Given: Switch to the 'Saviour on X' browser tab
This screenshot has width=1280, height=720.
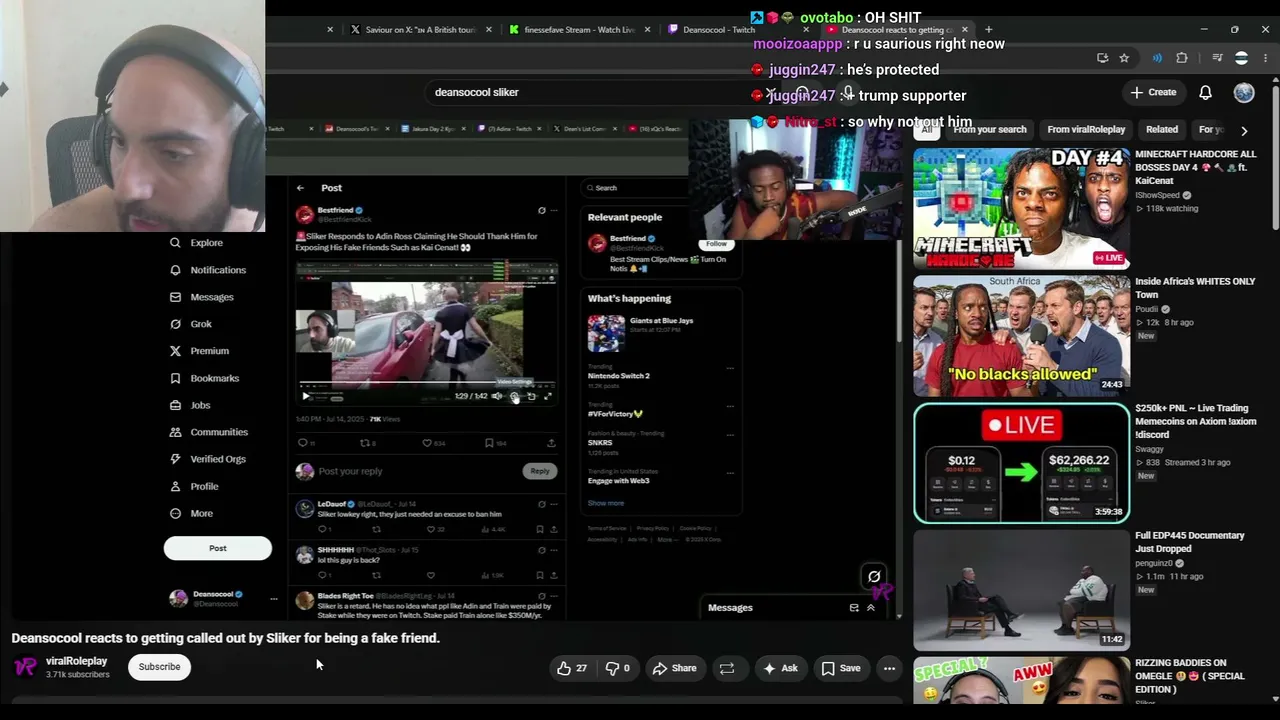Looking at the screenshot, I should (x=420, y=30).
